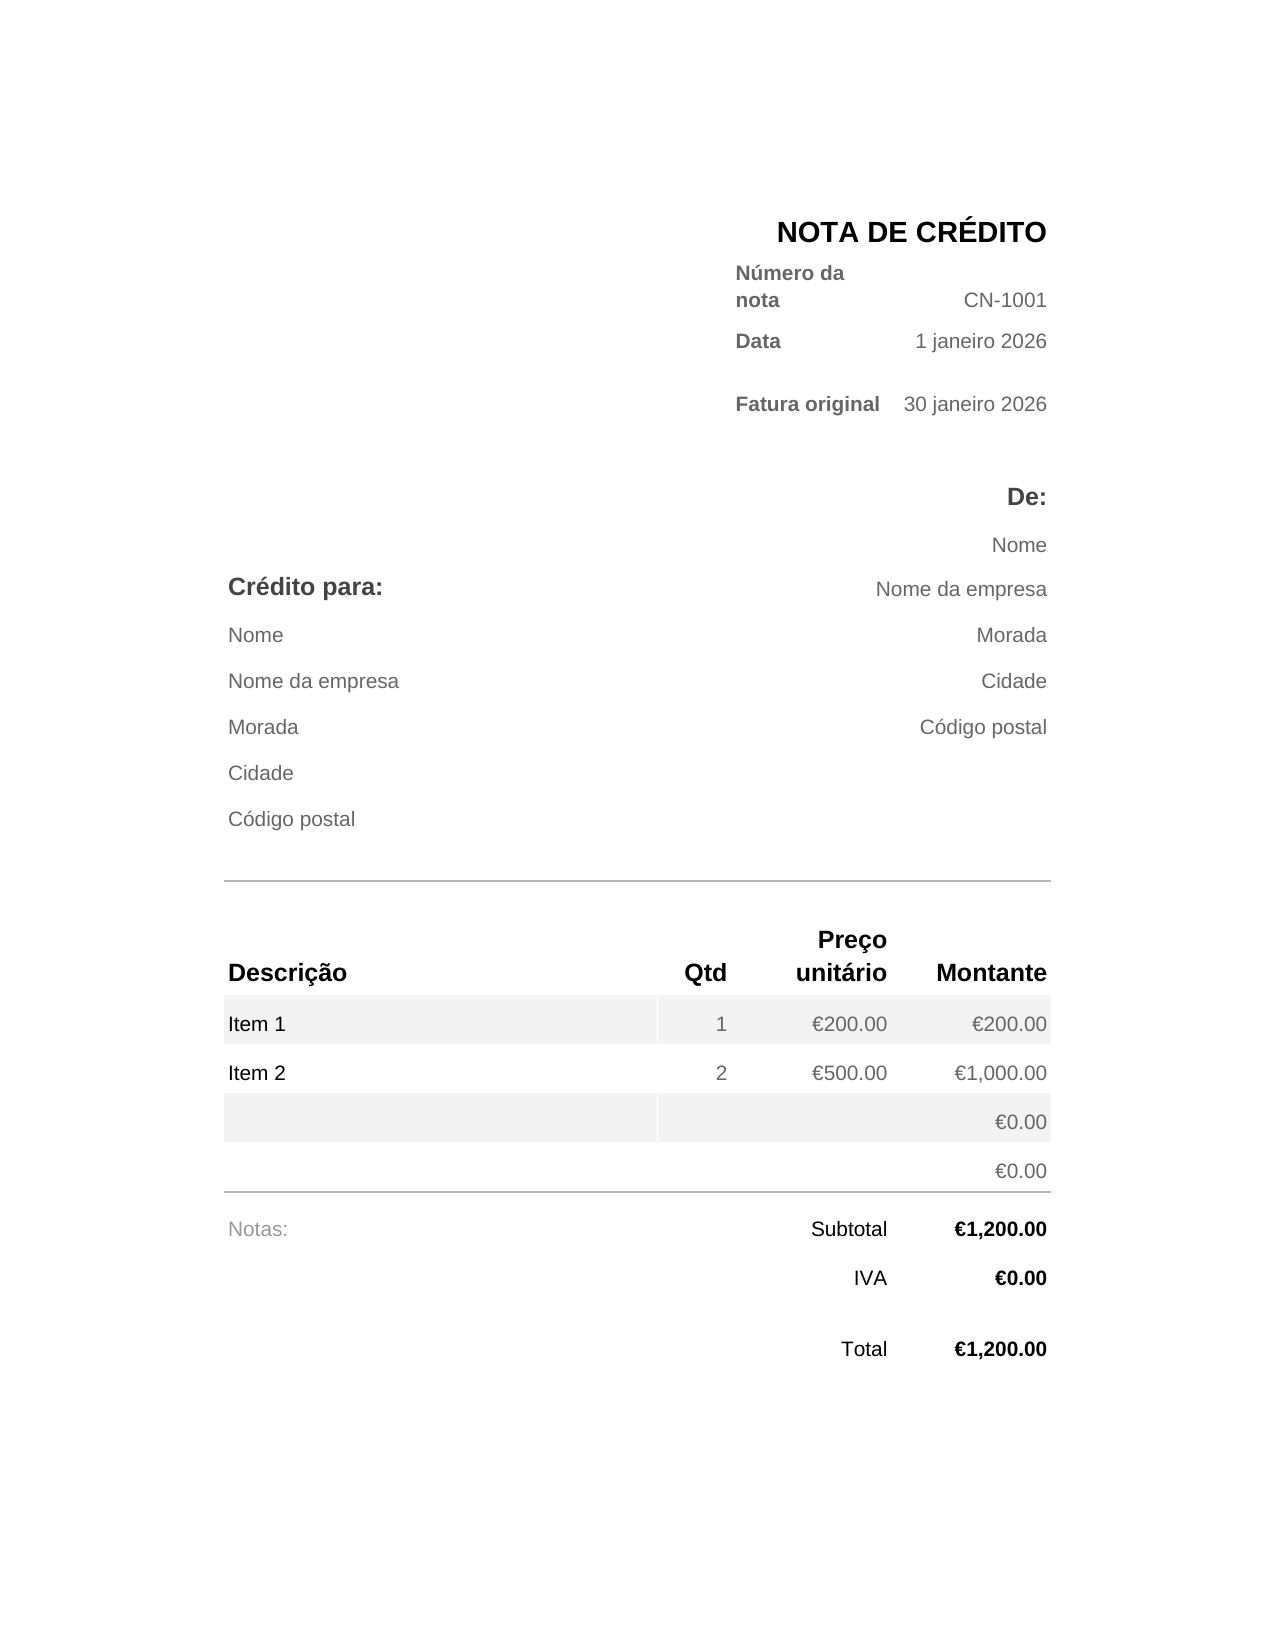Click the Código postal under De:
Viewport: 1275px width, 1650px height.
tap(983, 727)
